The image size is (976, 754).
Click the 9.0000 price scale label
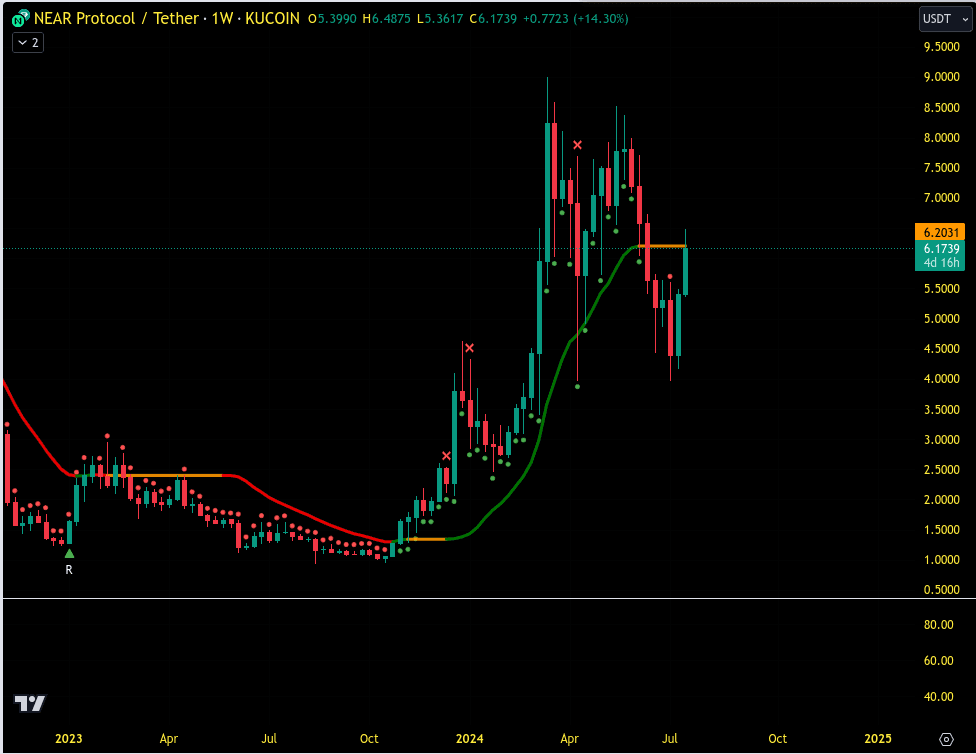(942, 77)
